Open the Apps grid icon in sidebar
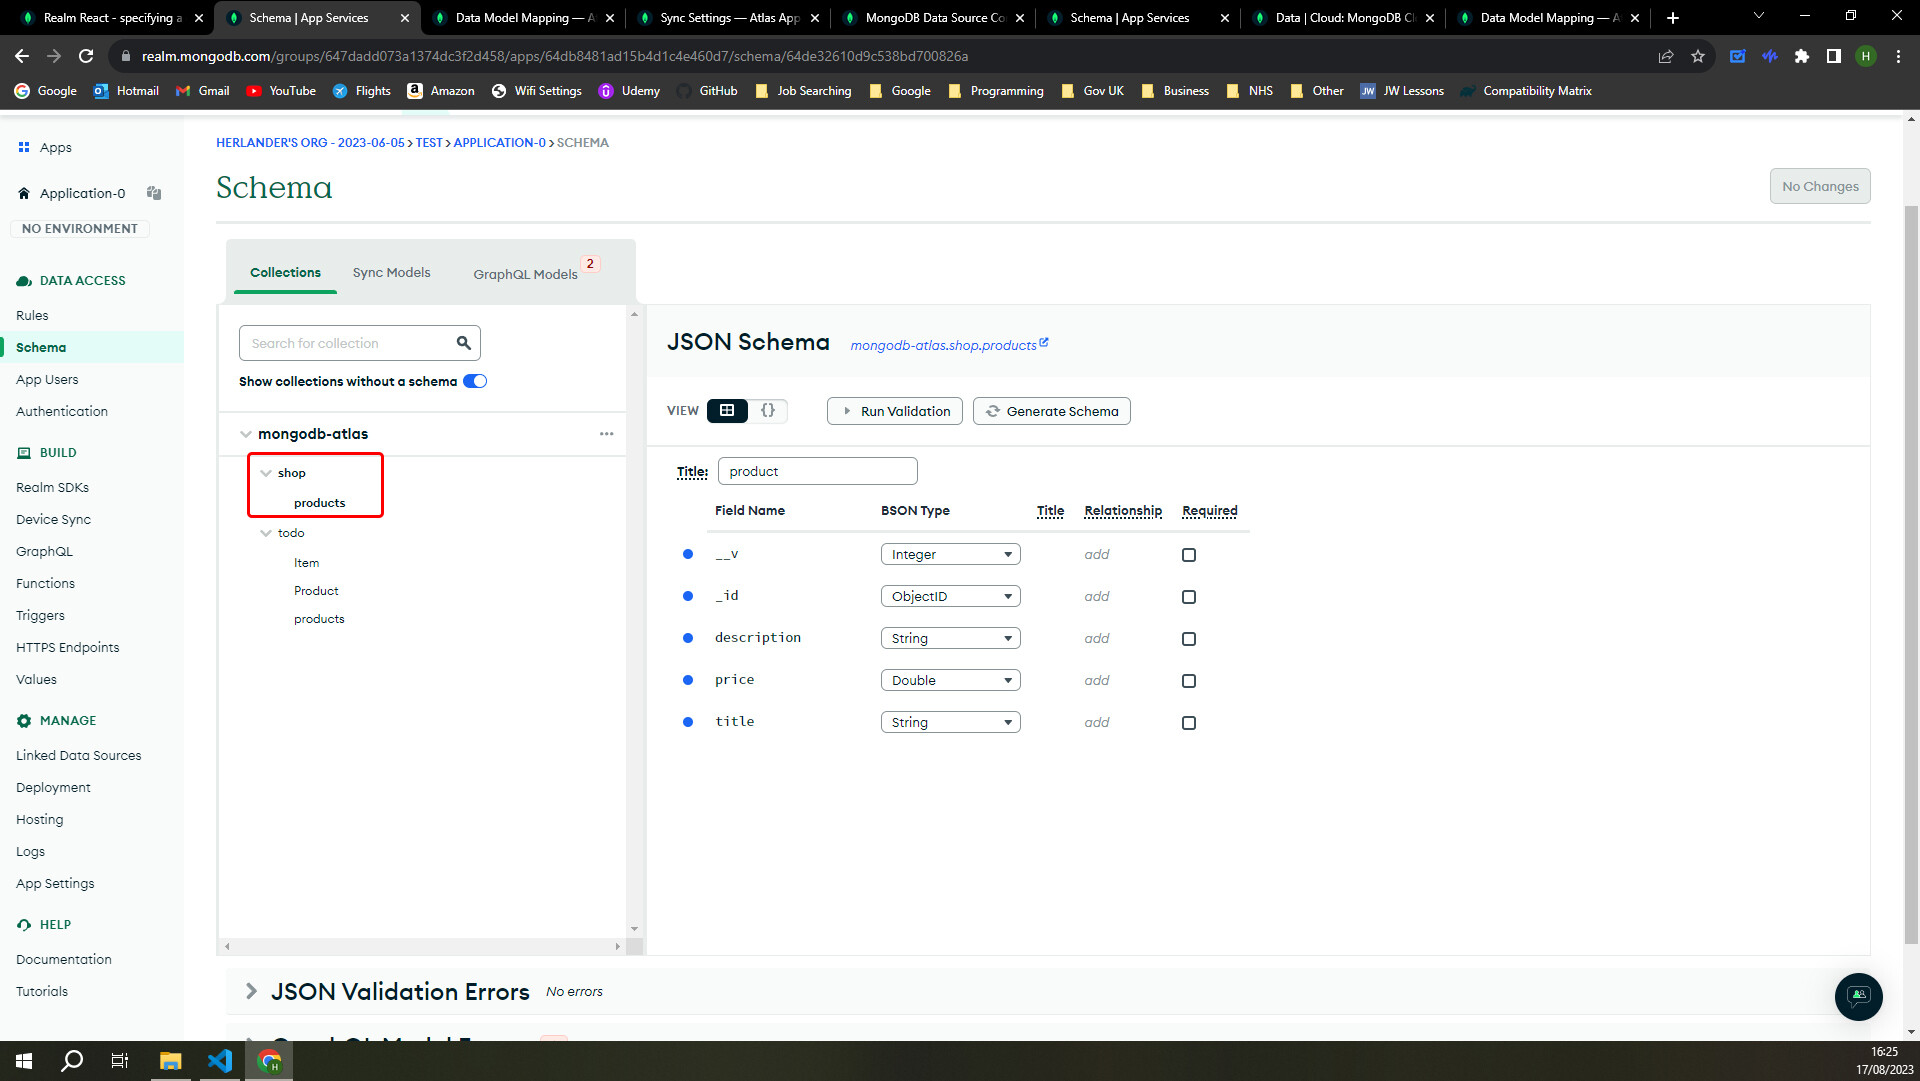1920x1081 pixels. click(x=24, y=147)
